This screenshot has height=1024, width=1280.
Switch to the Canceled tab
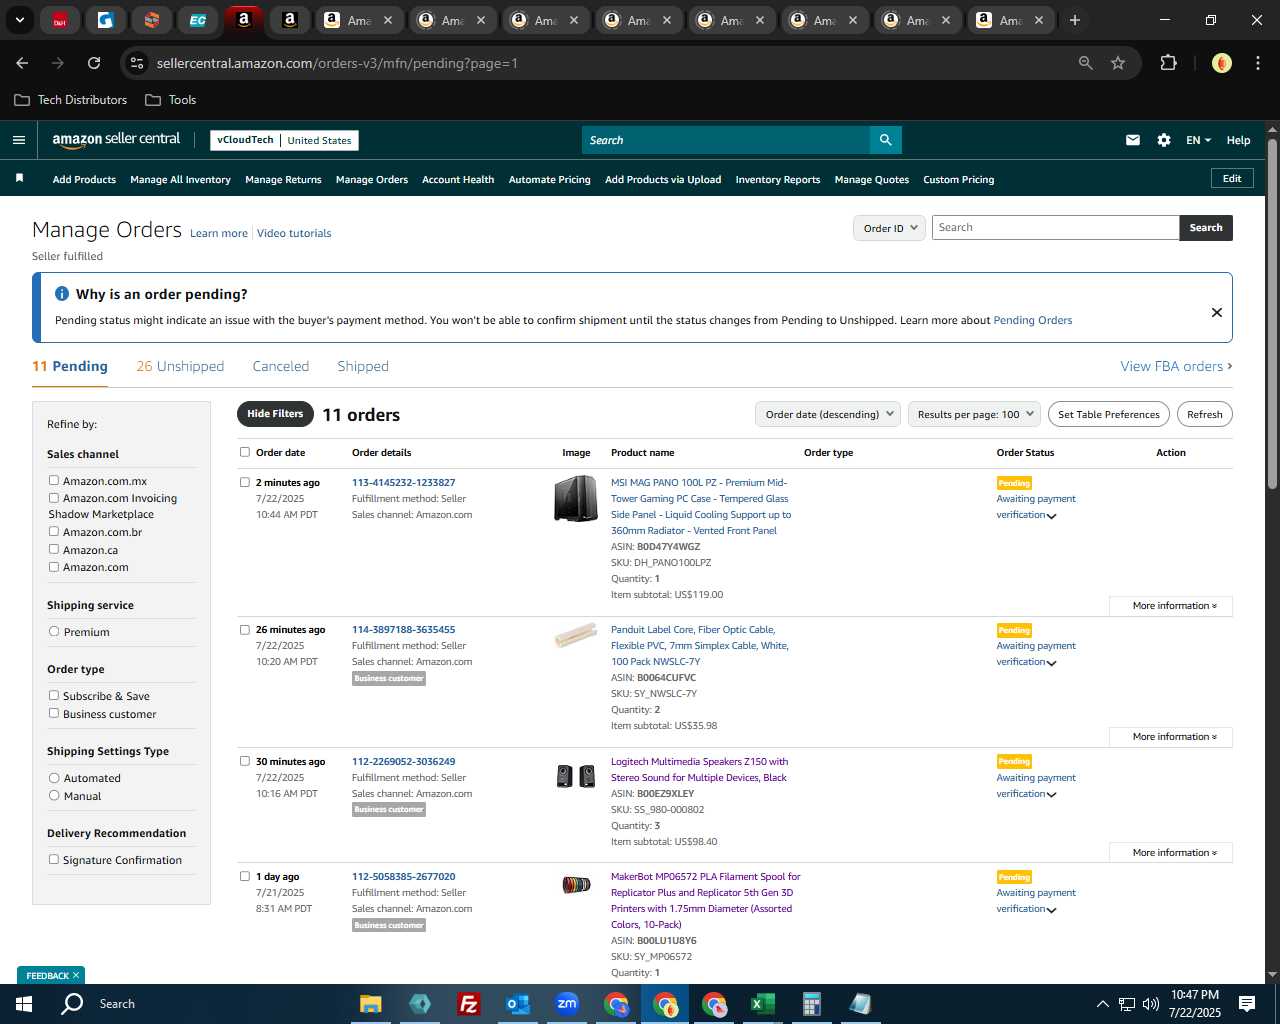[281, 366]
